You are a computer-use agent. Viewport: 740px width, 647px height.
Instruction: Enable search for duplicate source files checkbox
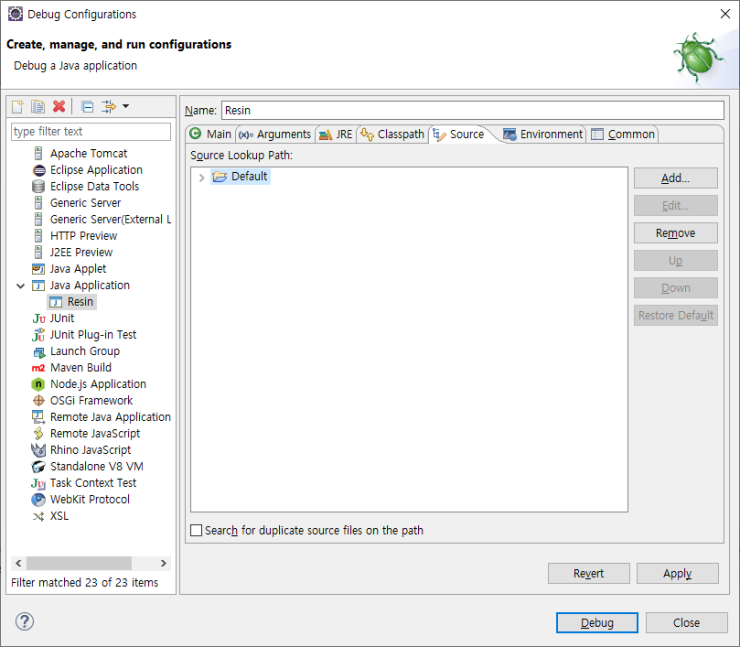tap(197, 530)
